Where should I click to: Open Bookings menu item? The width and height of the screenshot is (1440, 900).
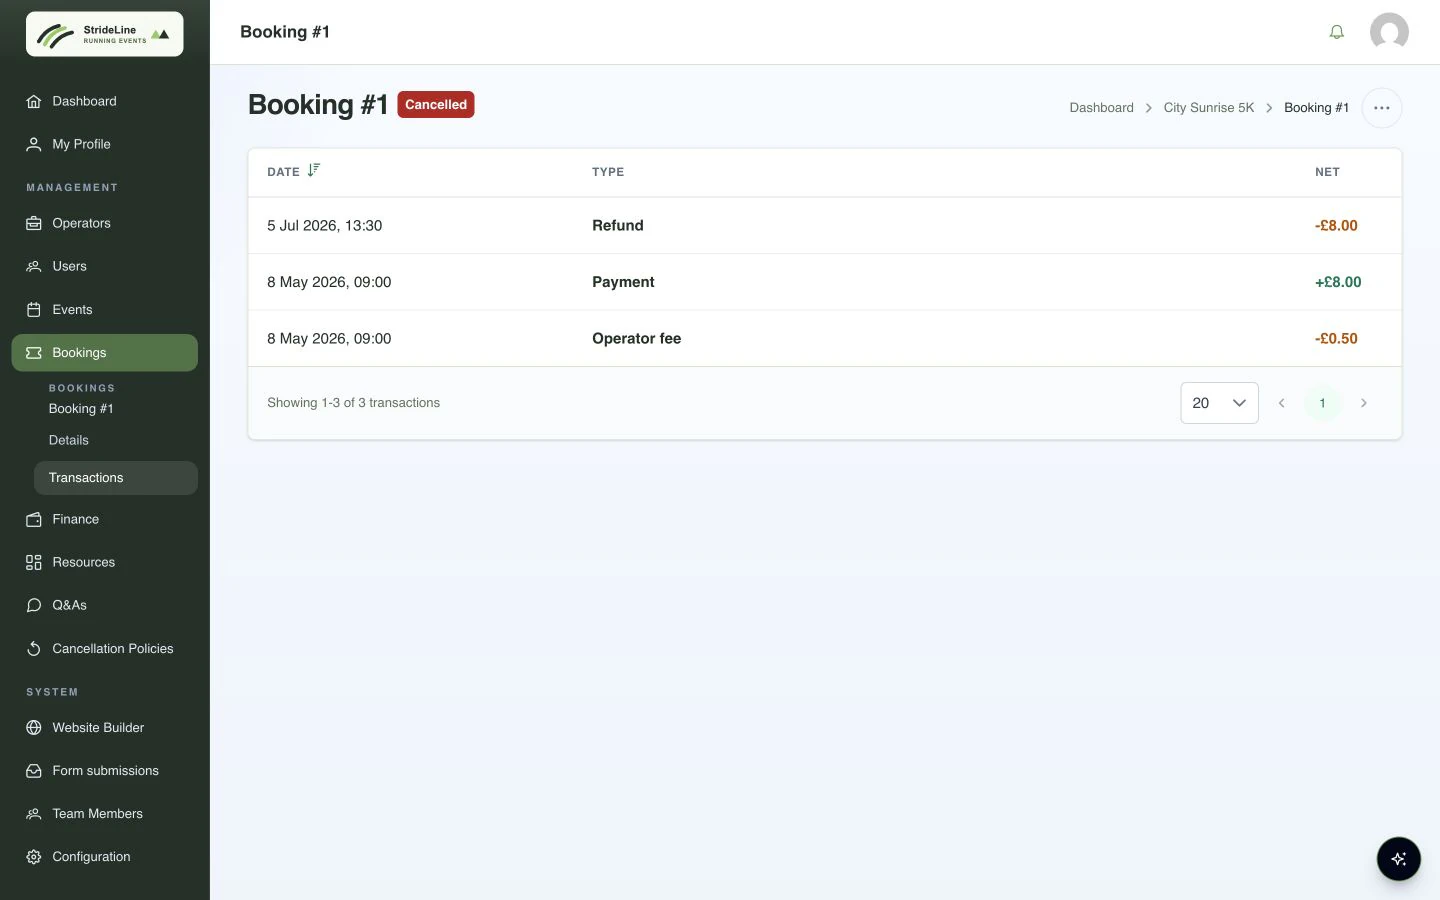(105, 353)
